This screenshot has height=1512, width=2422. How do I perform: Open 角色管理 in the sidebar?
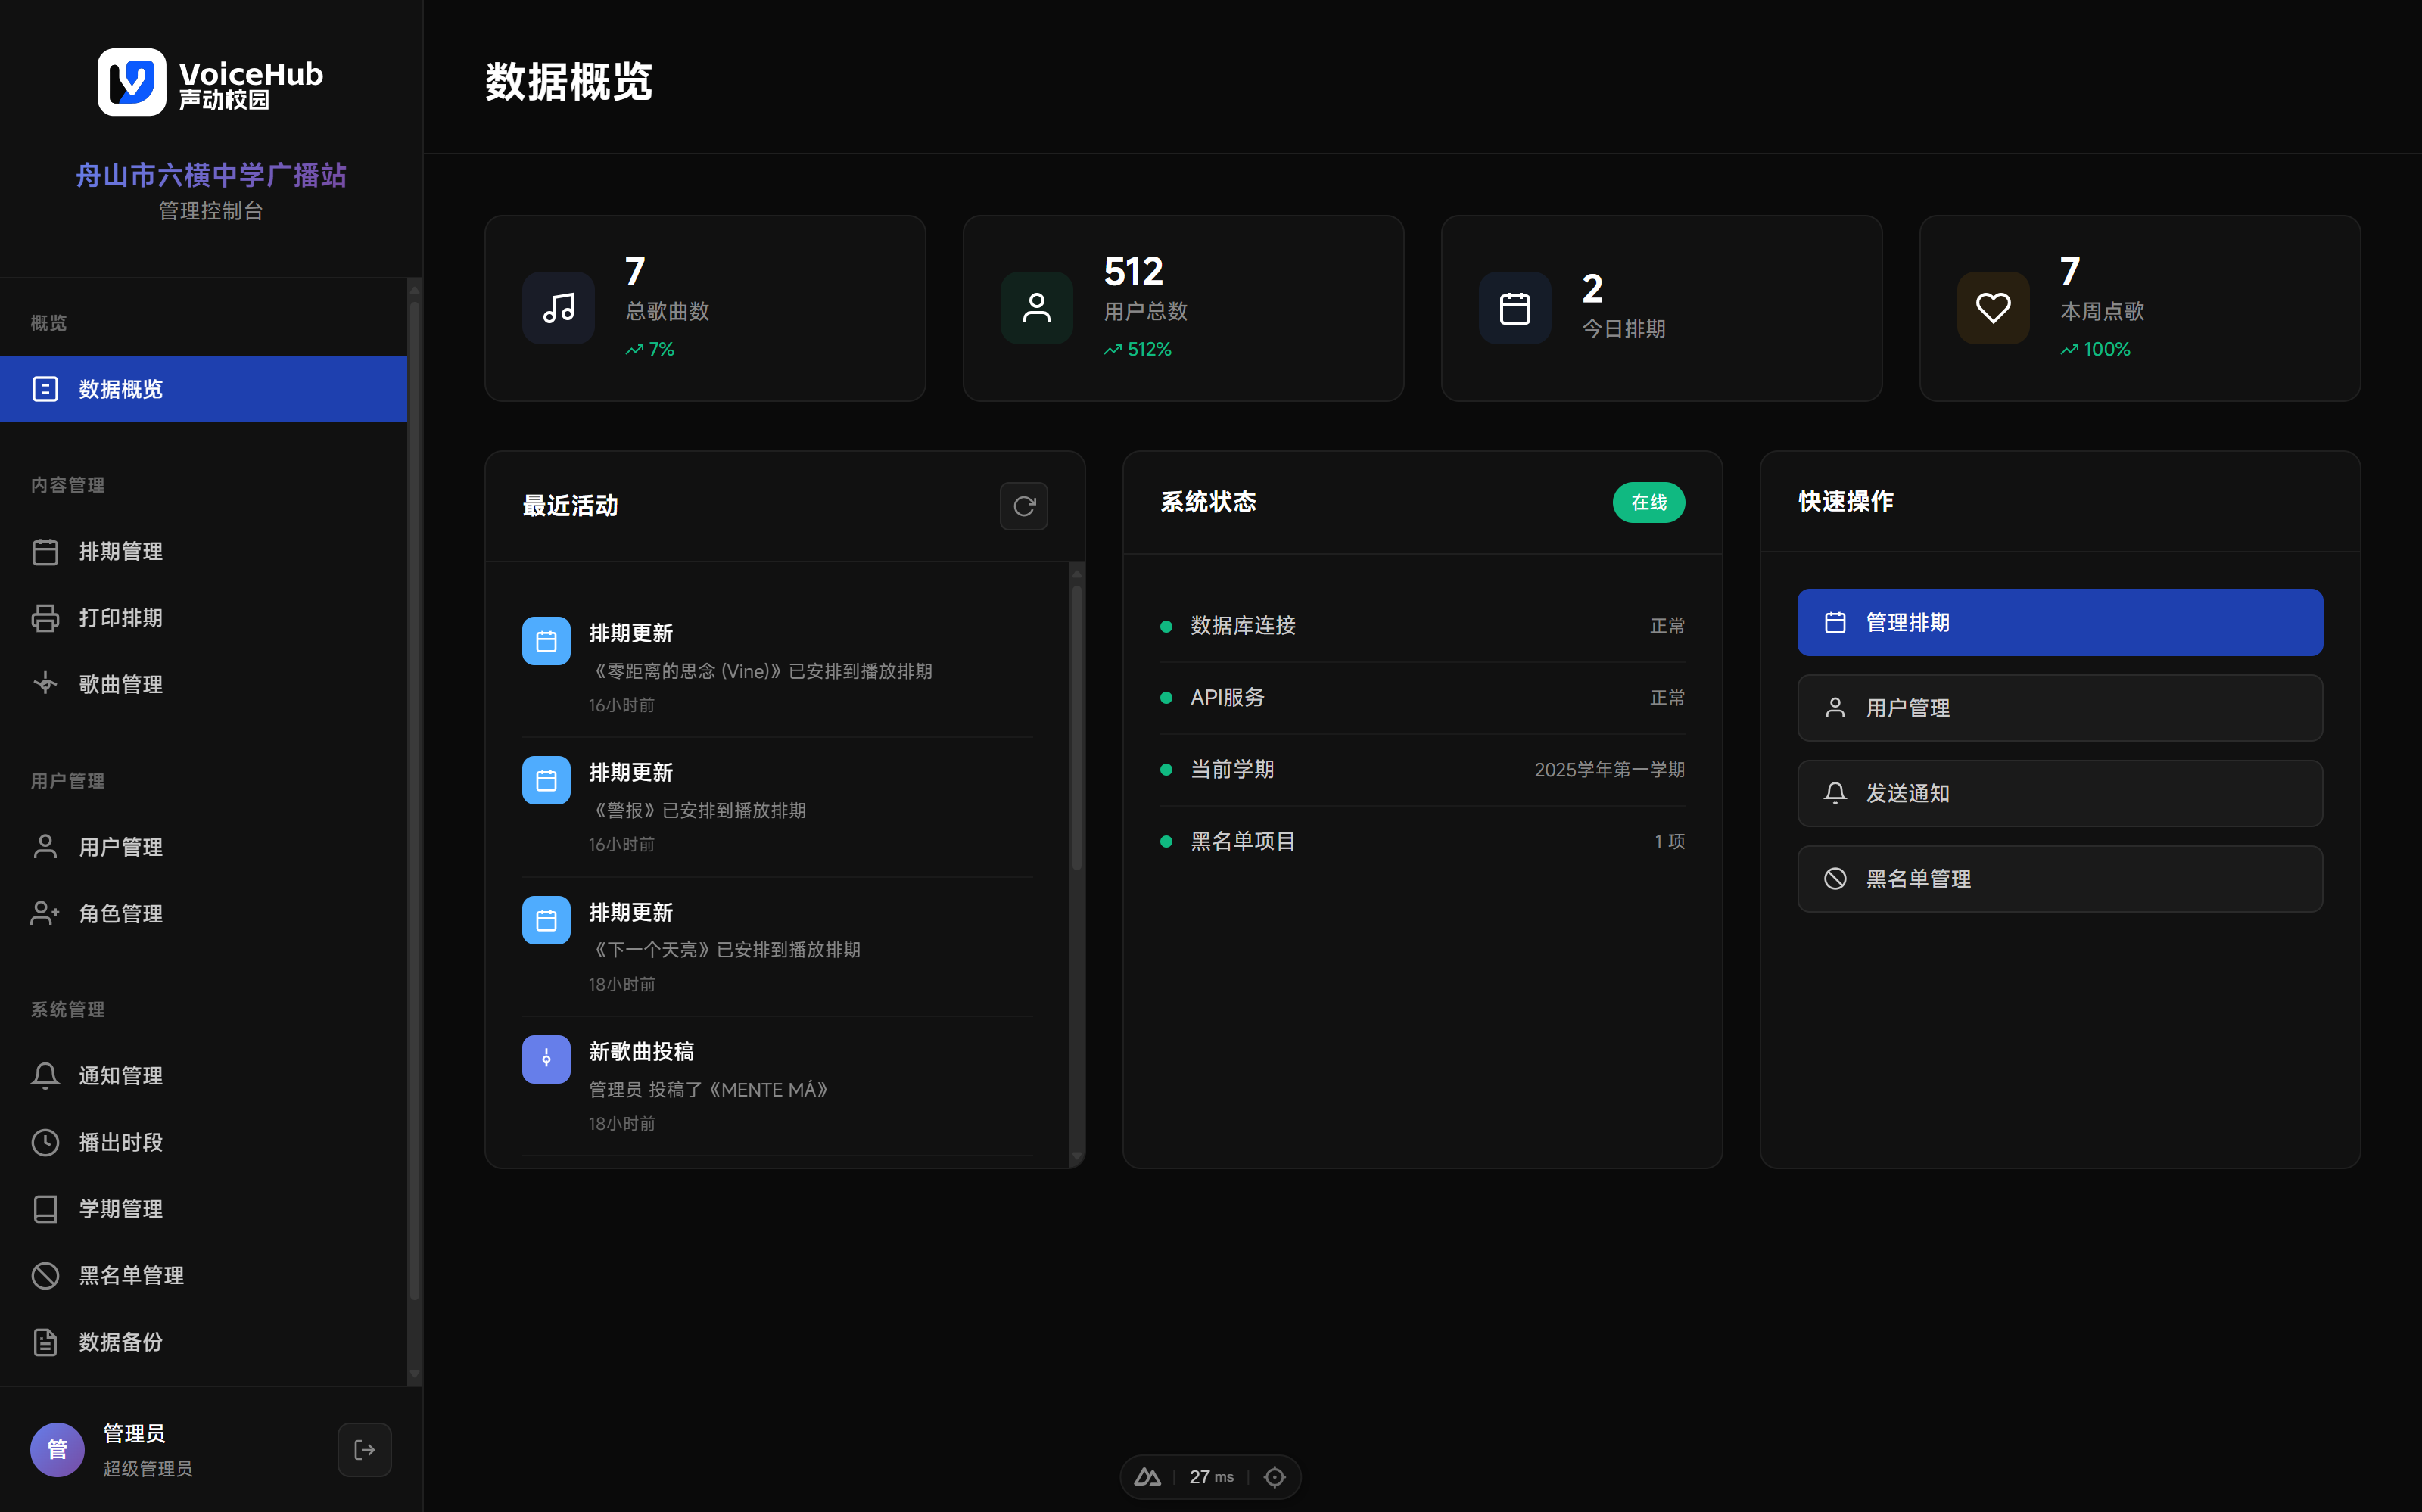[203, 913]
